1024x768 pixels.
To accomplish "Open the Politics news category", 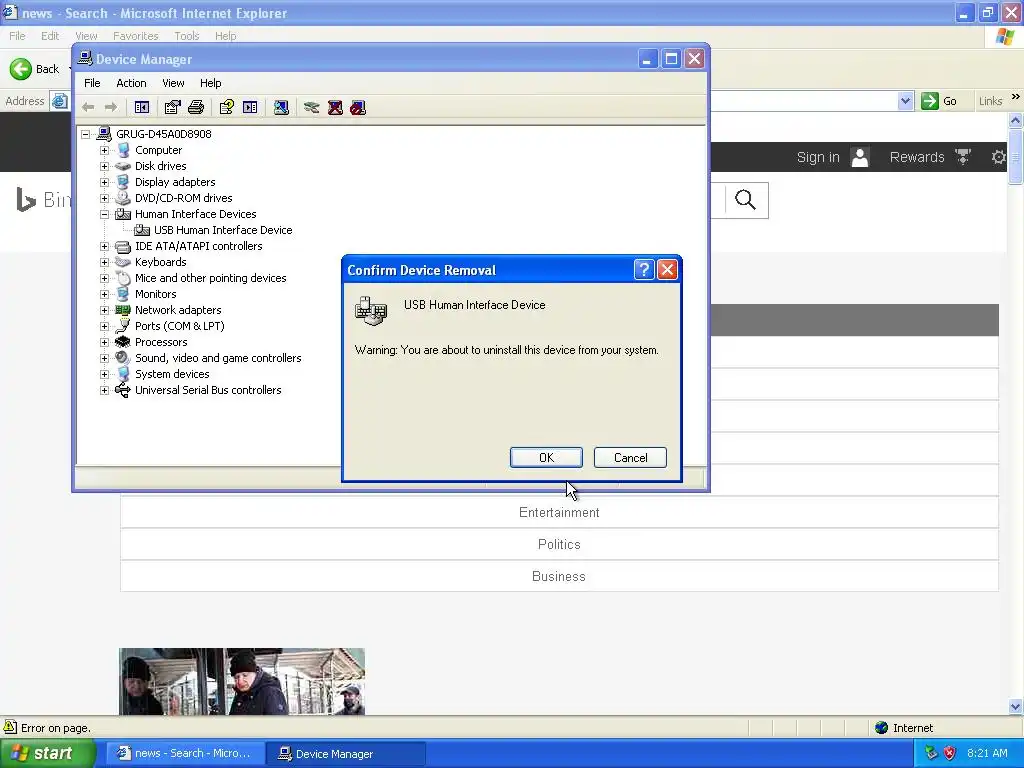I will tap(559, 545).
